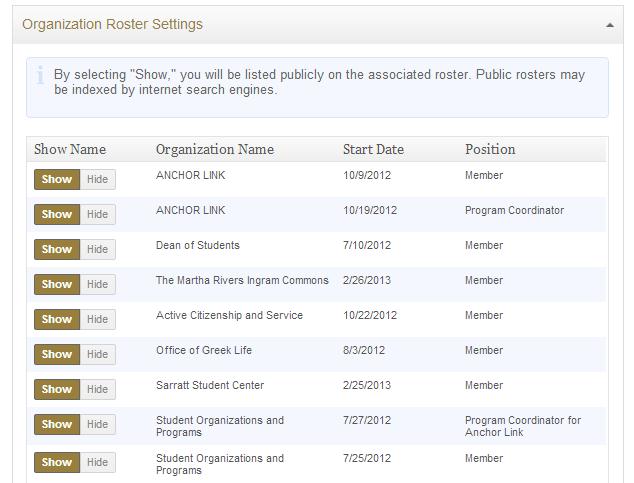Hide name for ANCHOR LINK Program Coordinator row
Viewport: 634px width, 483px height.
97,214
